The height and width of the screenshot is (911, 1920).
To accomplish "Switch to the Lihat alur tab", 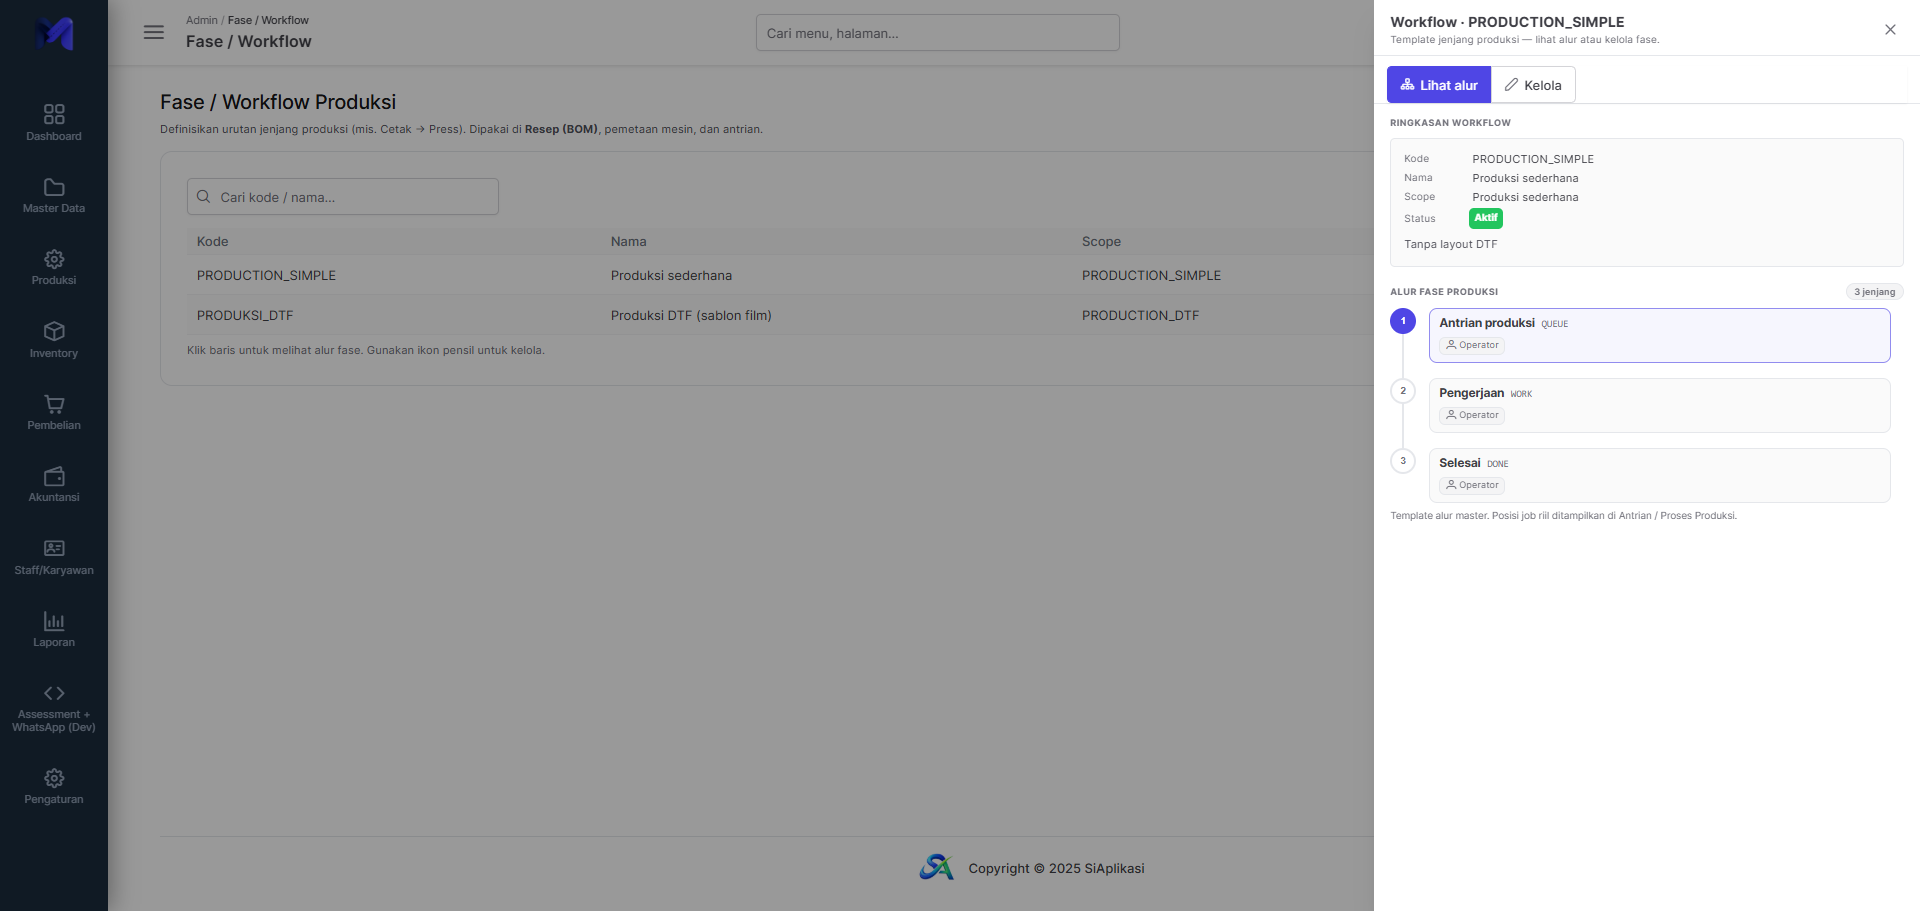I will tap(1439, 85).
